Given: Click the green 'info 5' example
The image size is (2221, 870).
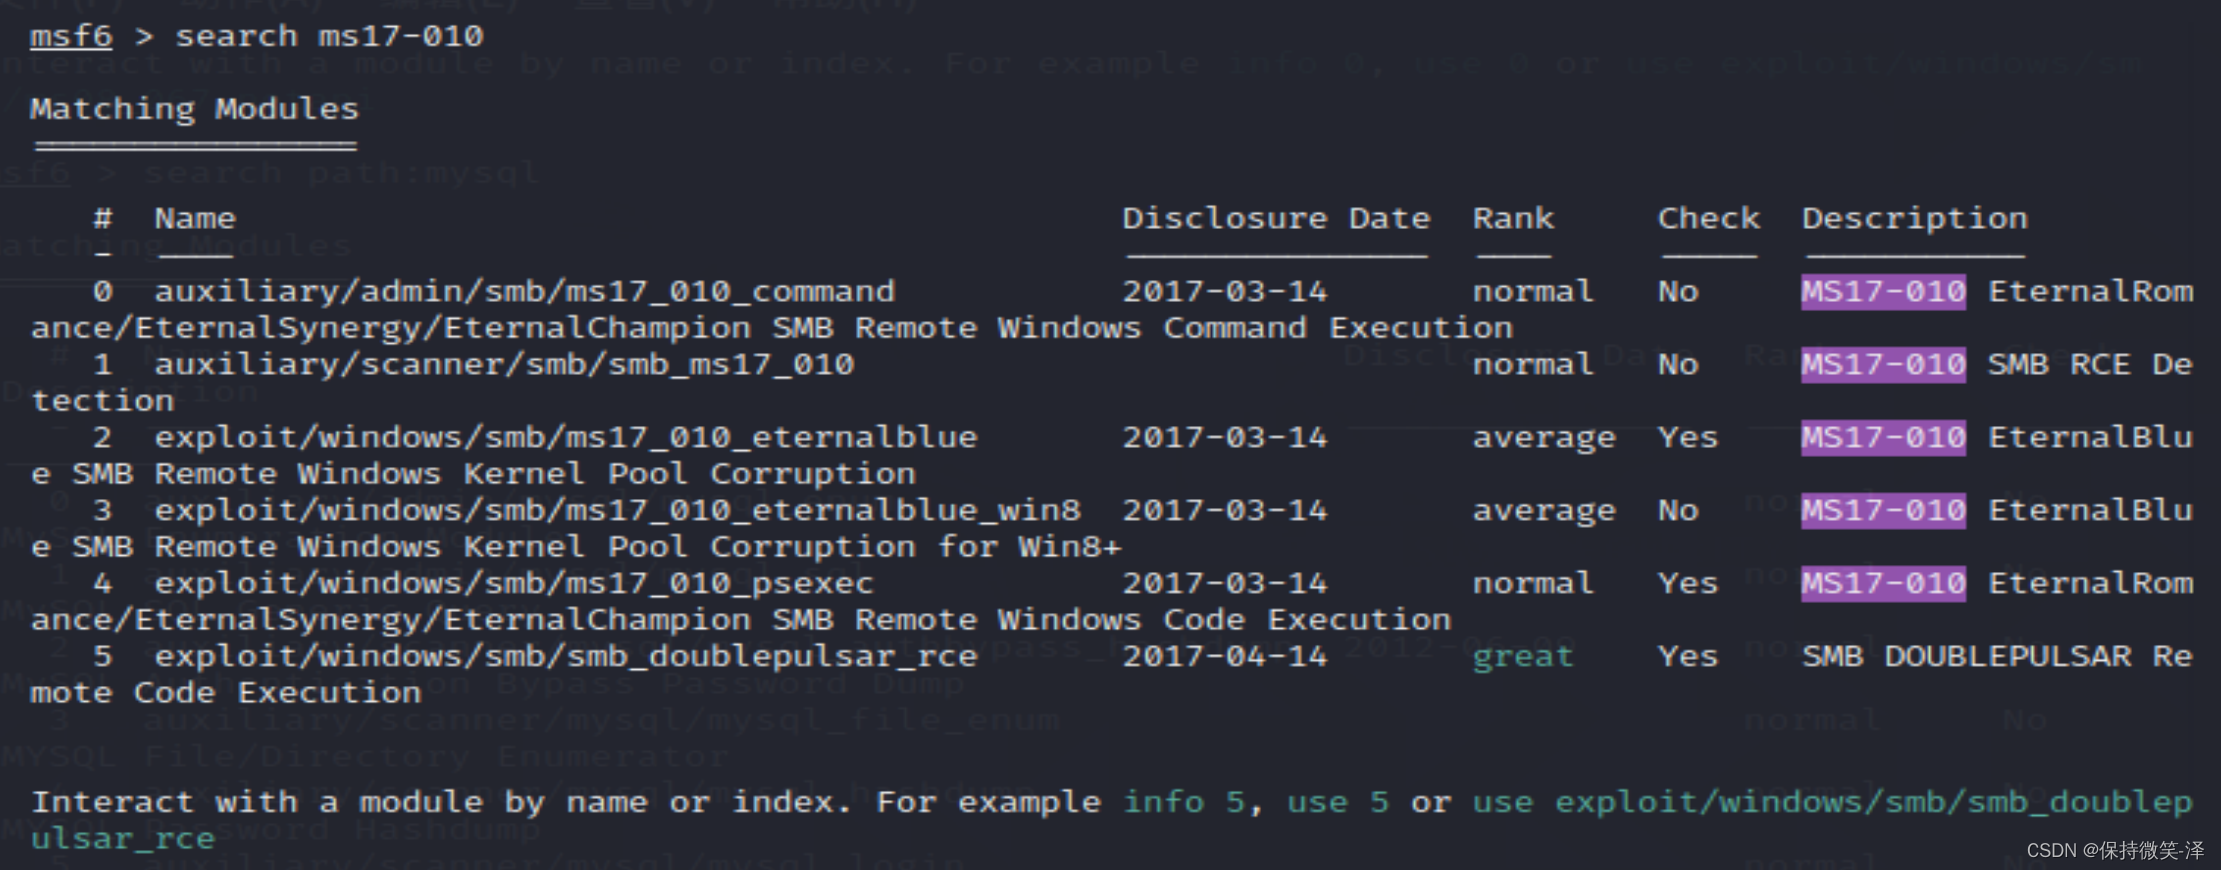Looking at the screenshot, I should click(x=1184, y=802).
